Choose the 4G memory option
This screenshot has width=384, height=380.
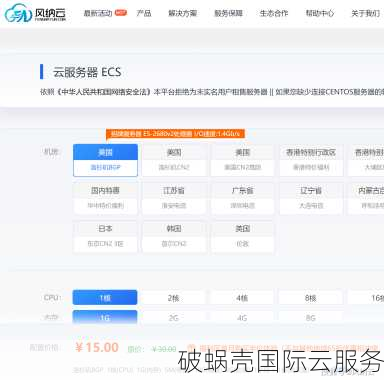[243, 317]
